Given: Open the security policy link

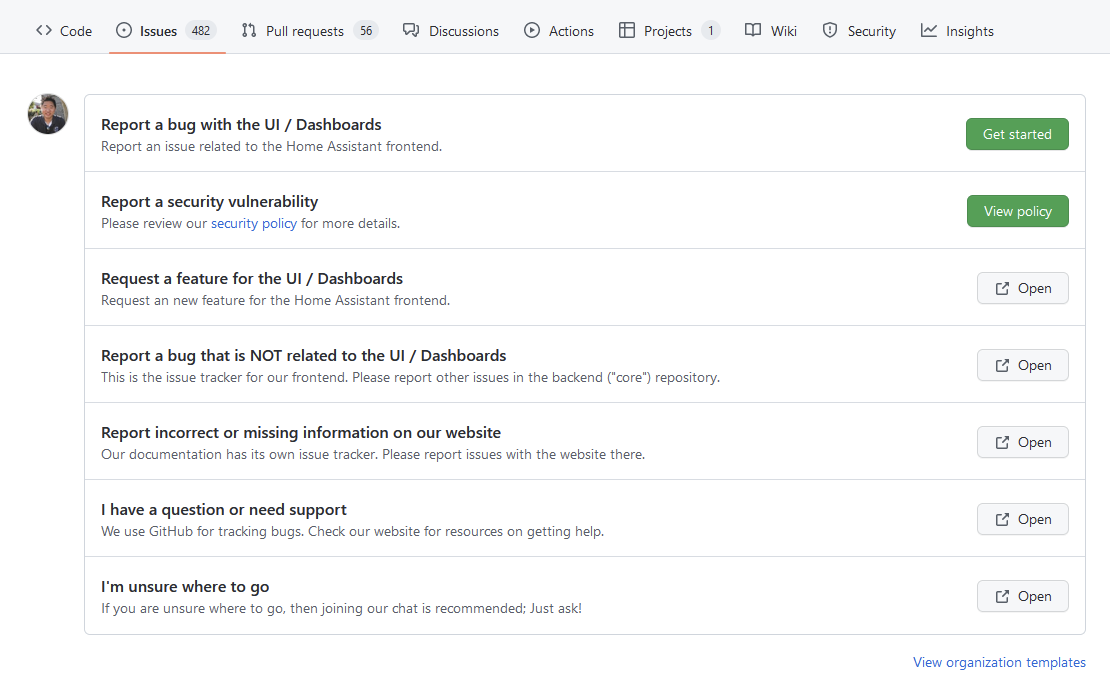Looking at the screenshot, I should tap(253, 223).
